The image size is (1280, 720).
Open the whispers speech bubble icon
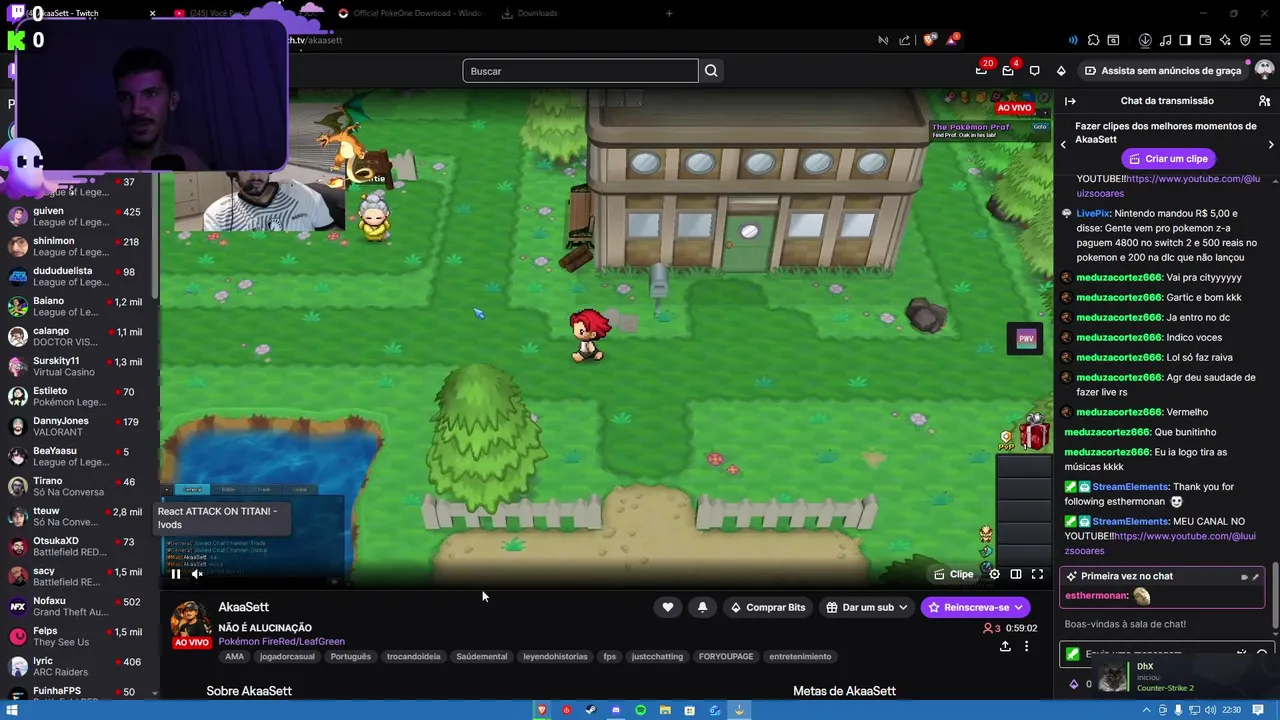(1035, 71)
